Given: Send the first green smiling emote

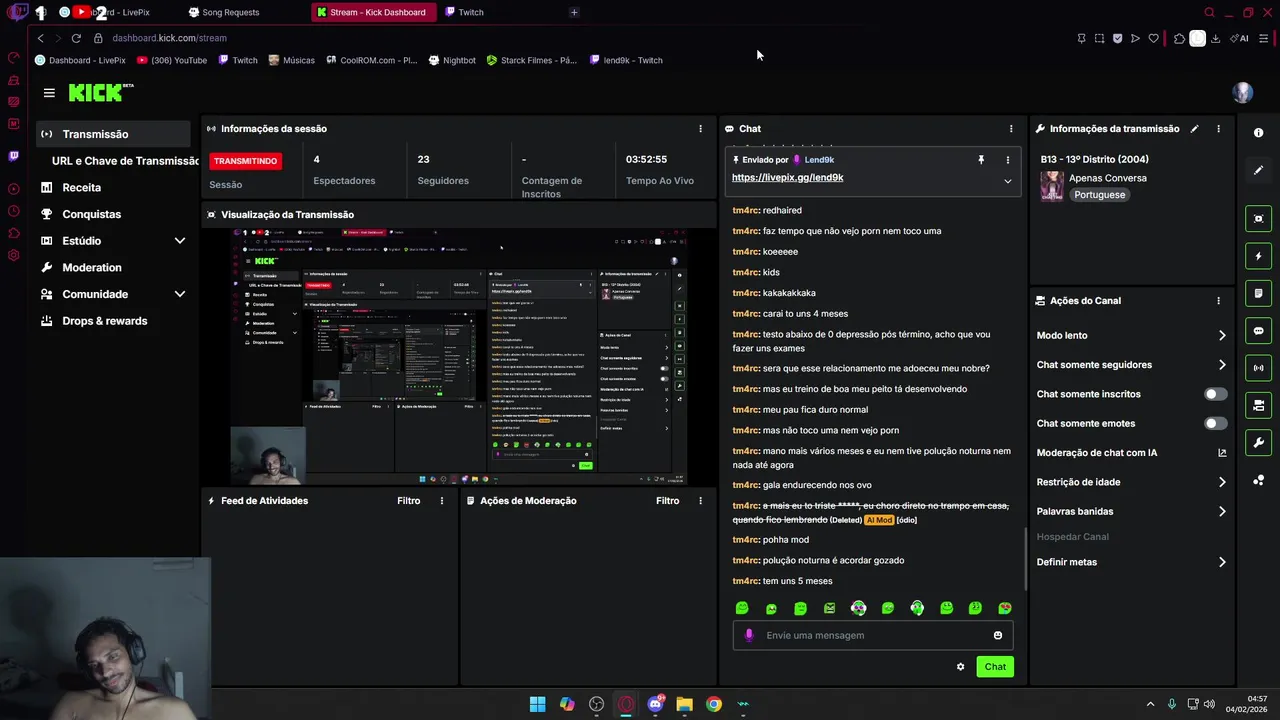Looking at the screenshot, I should point(742,608).
